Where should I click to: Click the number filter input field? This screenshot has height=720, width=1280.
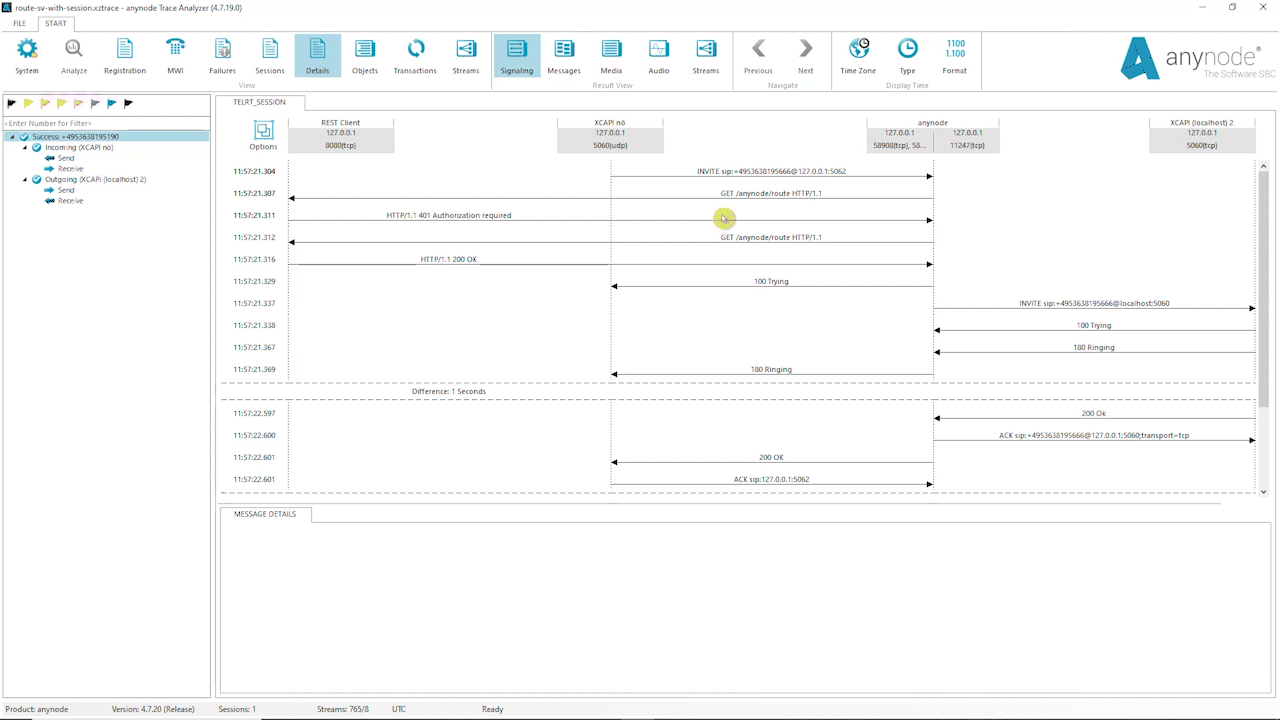click(x=105, y=123)
